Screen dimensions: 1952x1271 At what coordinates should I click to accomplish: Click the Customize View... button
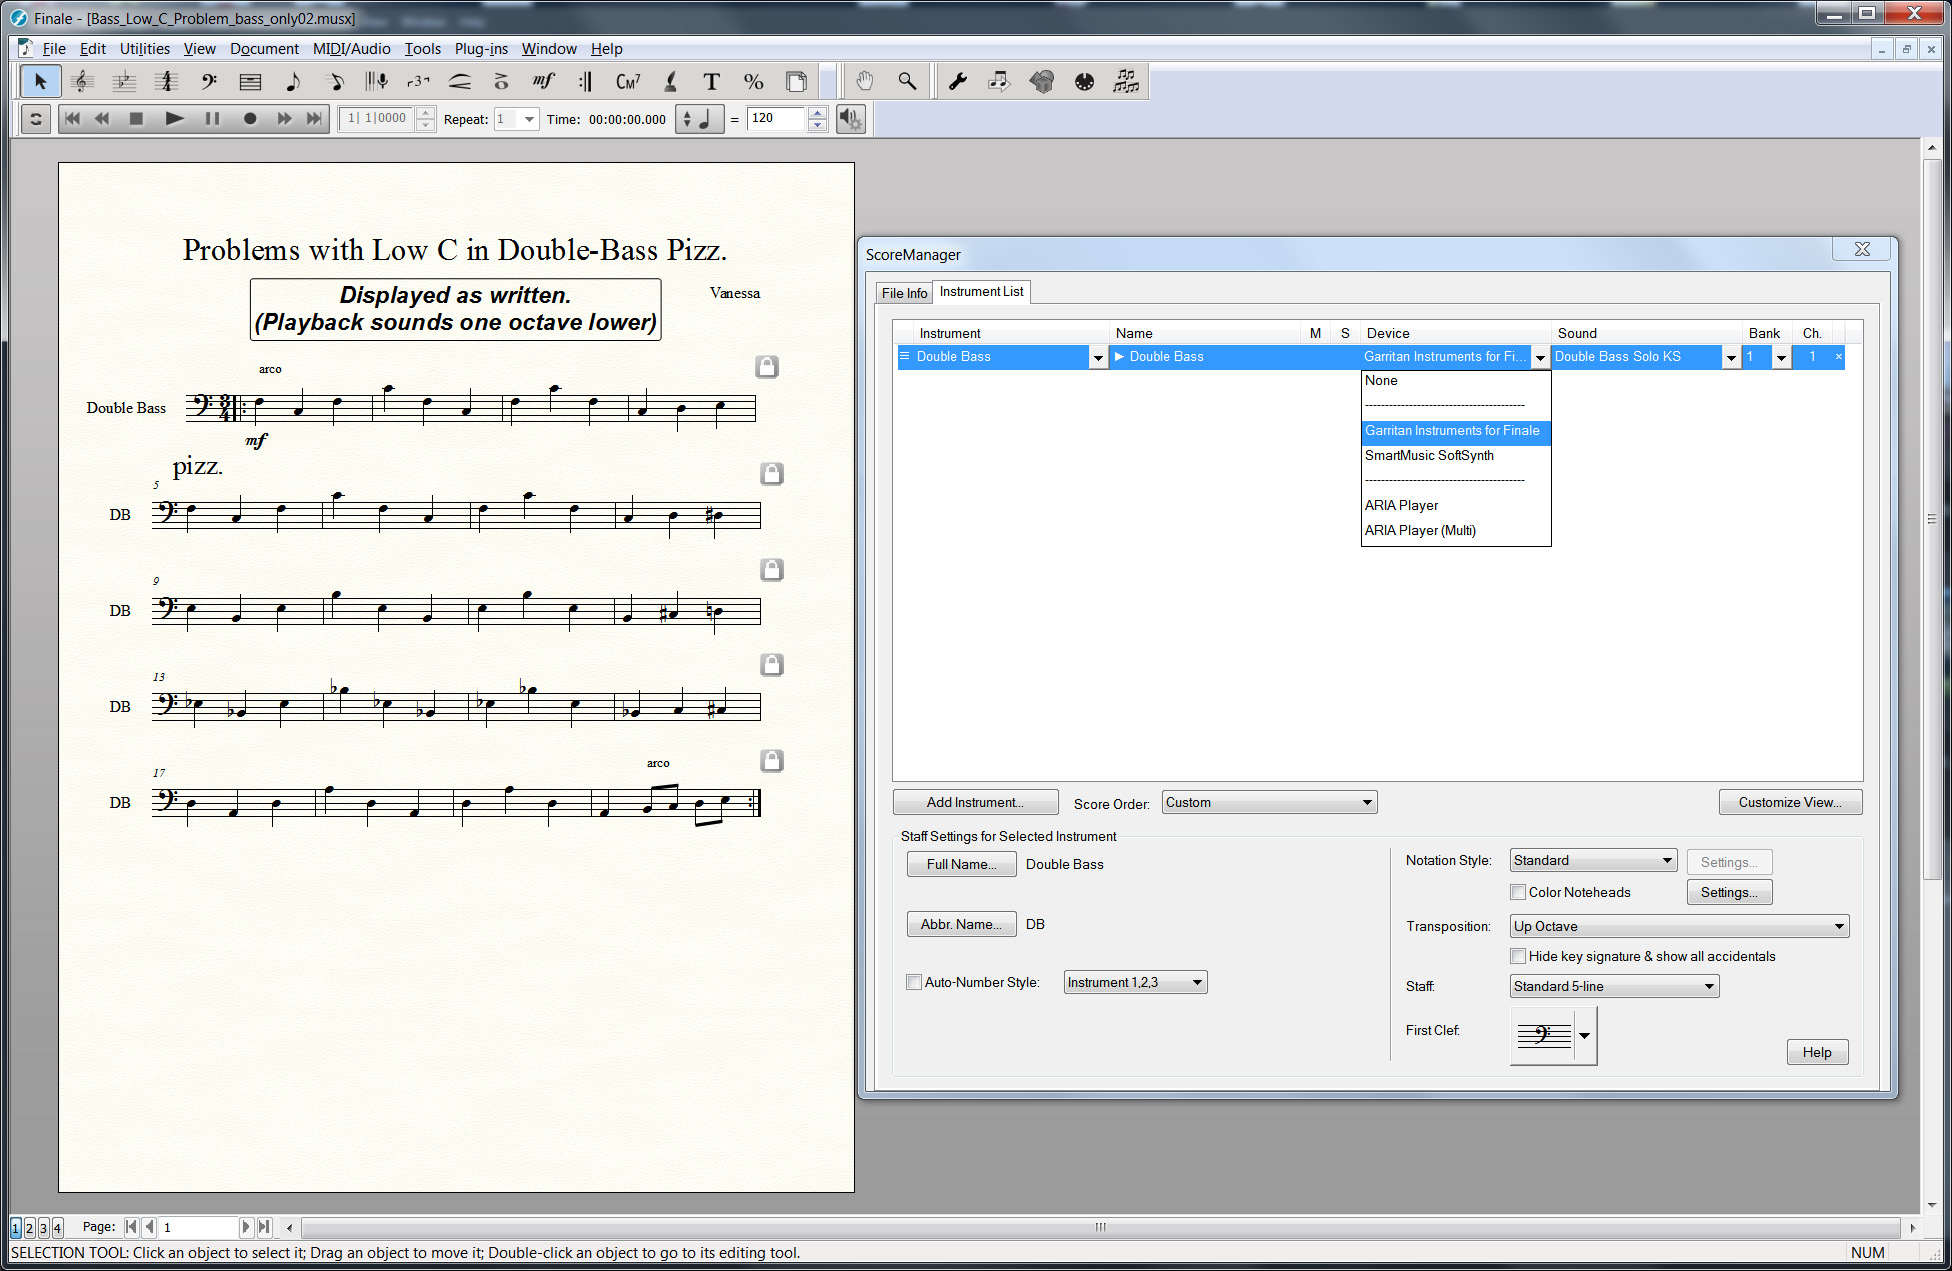[x=1789, y=802]
